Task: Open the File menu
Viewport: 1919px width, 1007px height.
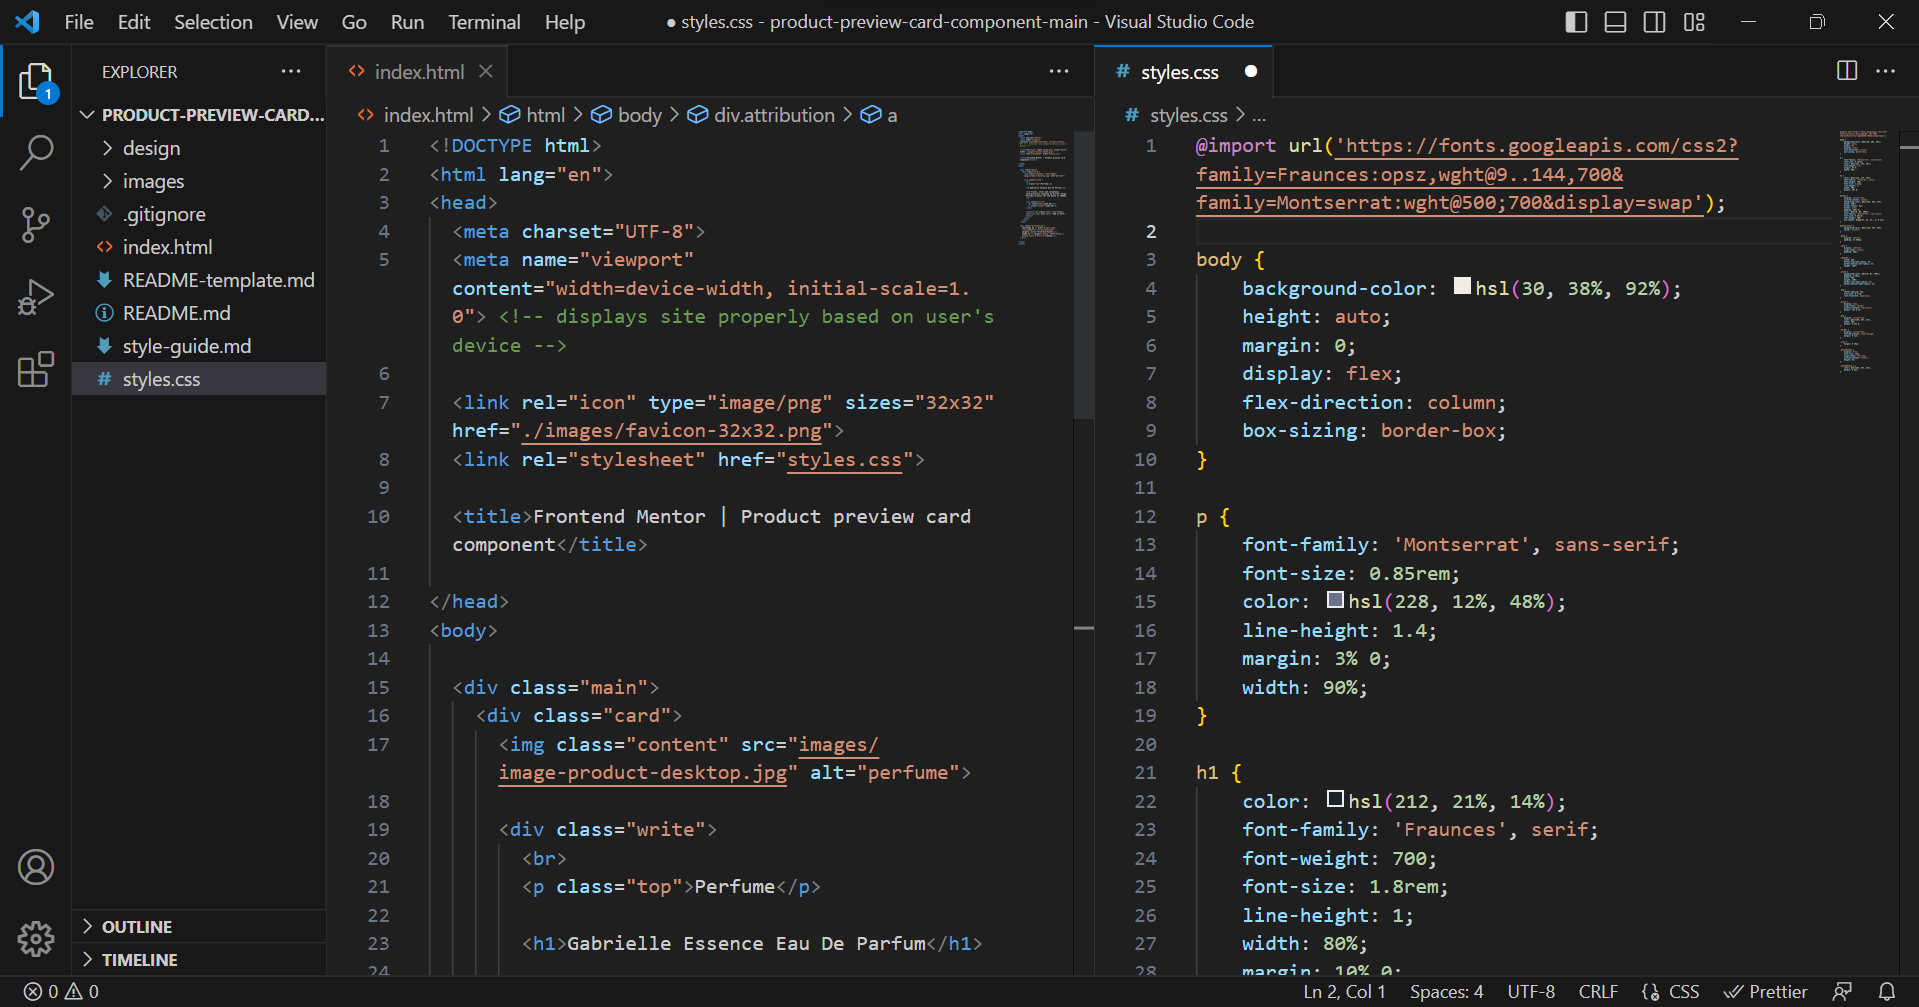Action: pyautogui.click(x=79, y=22)
